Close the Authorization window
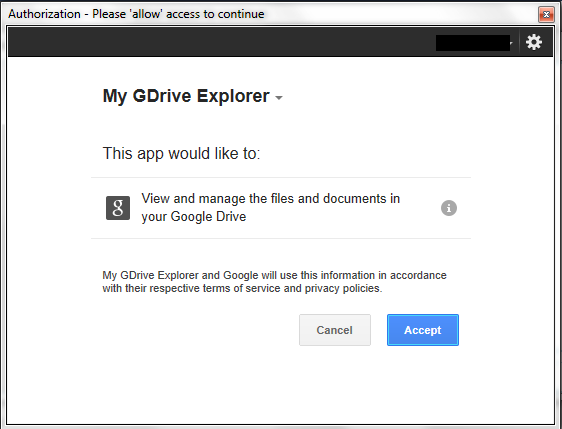Screen dimensions: 562x429 coord(546,14)
